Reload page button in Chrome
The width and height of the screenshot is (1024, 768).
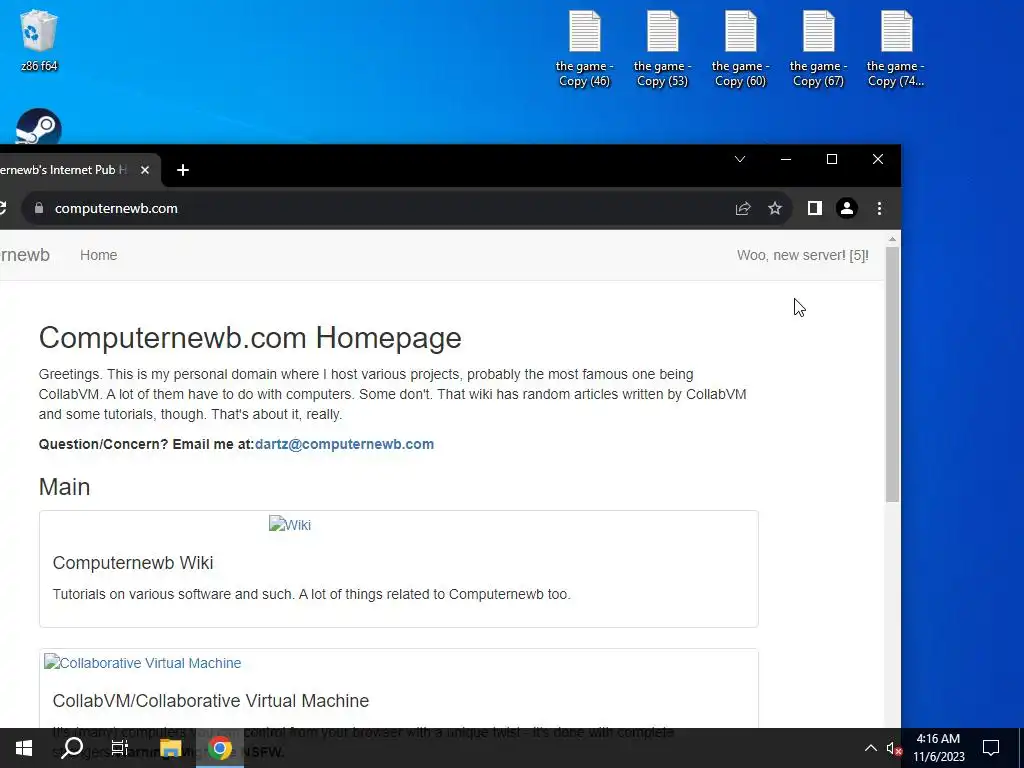pyautogui.click(x=3, y=208)
